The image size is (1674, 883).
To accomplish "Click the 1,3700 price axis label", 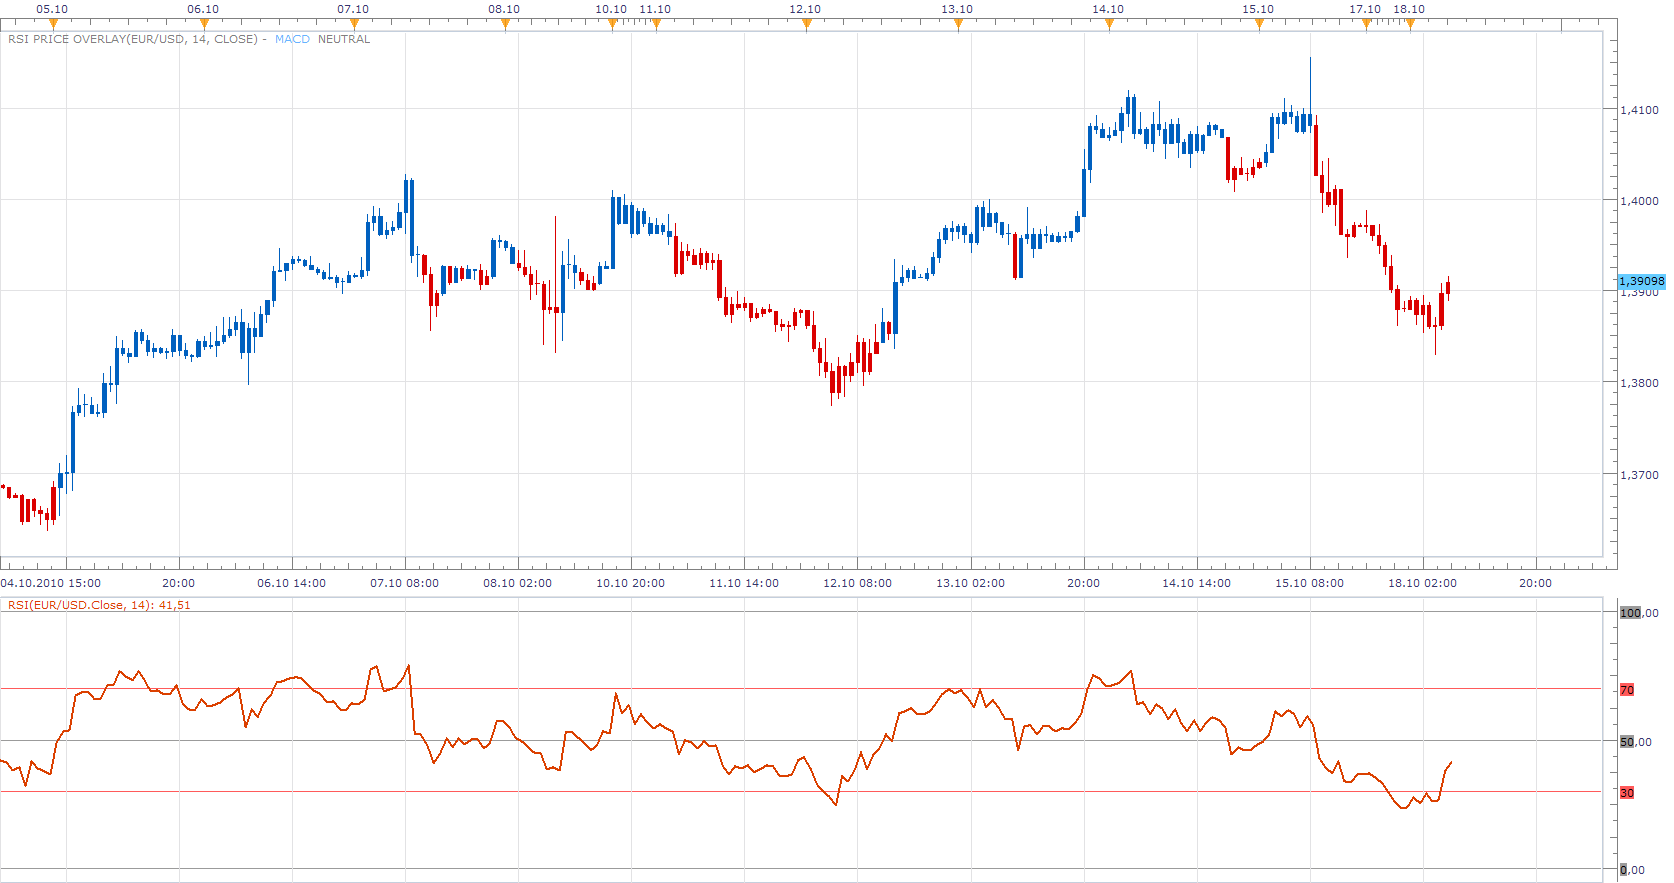I will click(1639, 475).
